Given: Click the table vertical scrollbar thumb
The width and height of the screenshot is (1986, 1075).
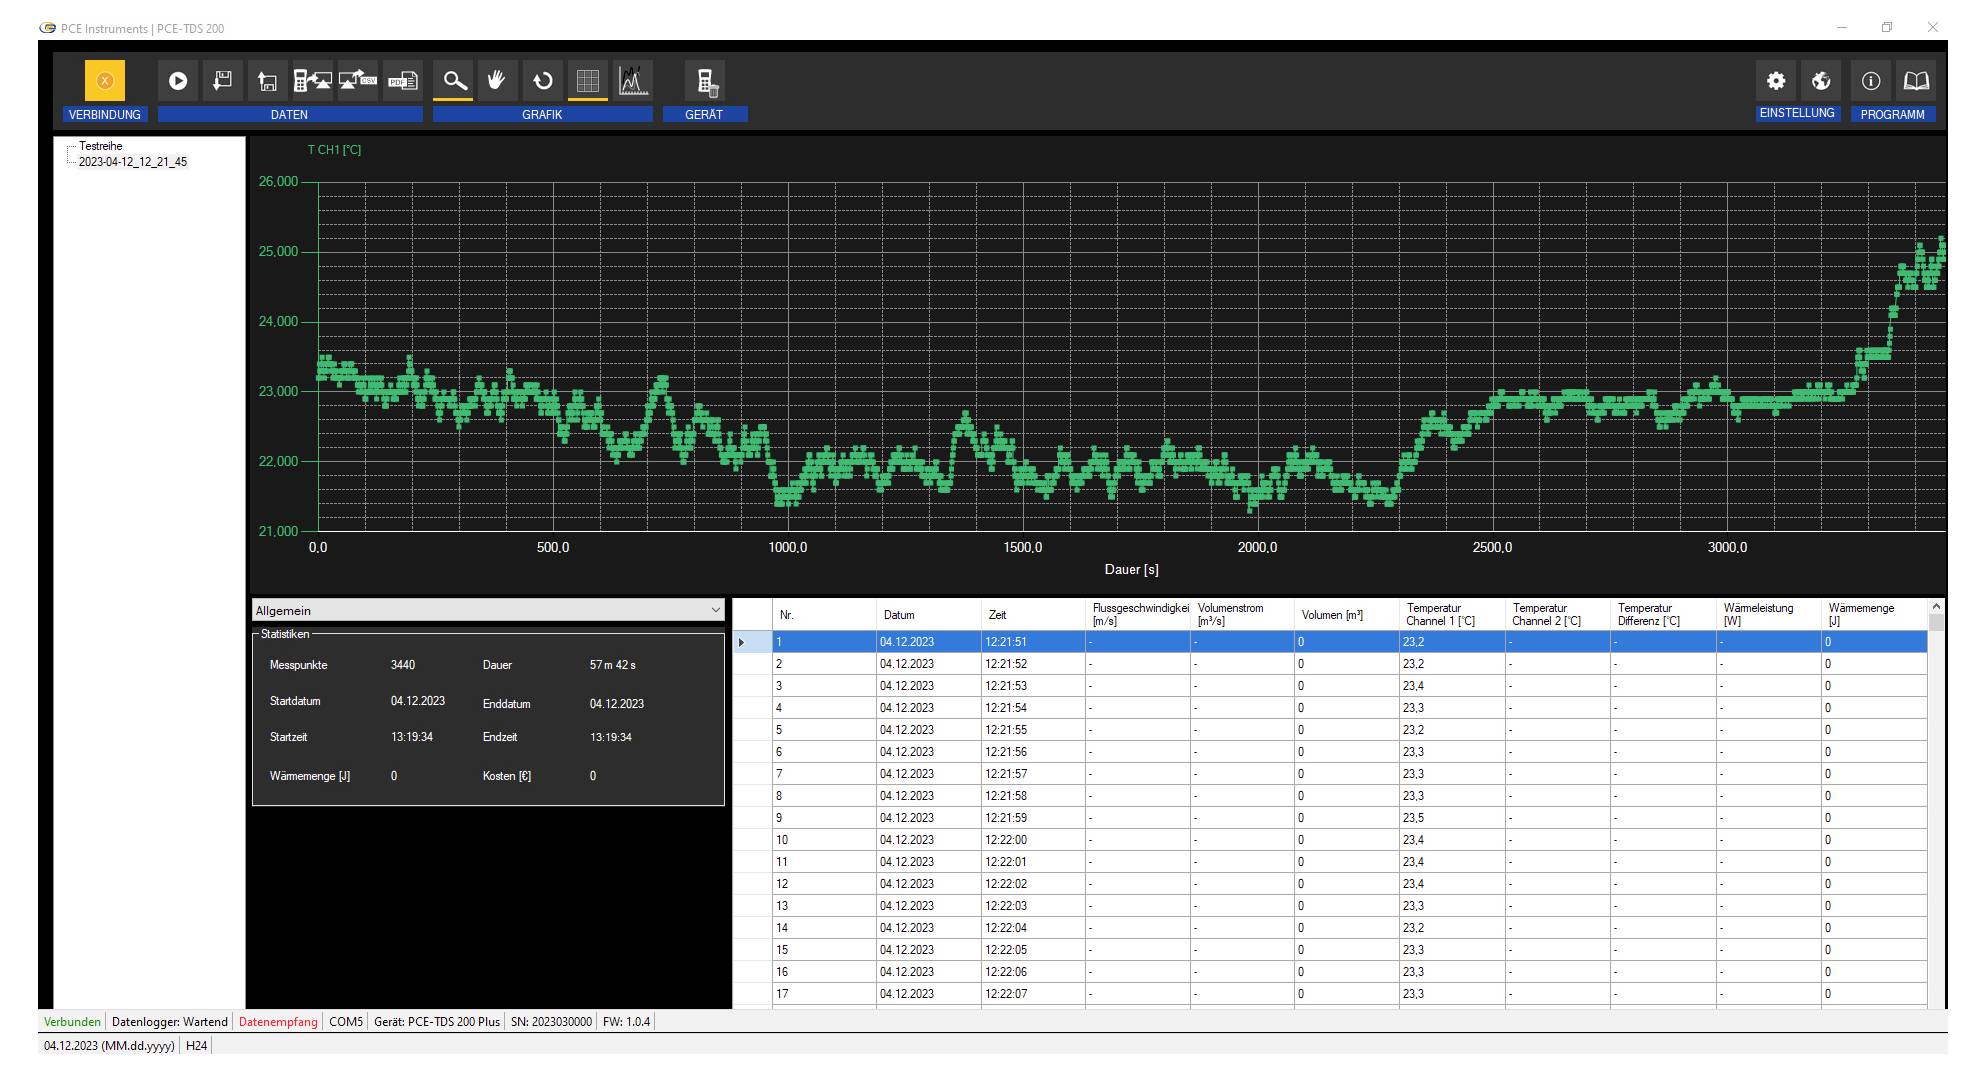Looking at the screenshot, I should coord(1936,623).
